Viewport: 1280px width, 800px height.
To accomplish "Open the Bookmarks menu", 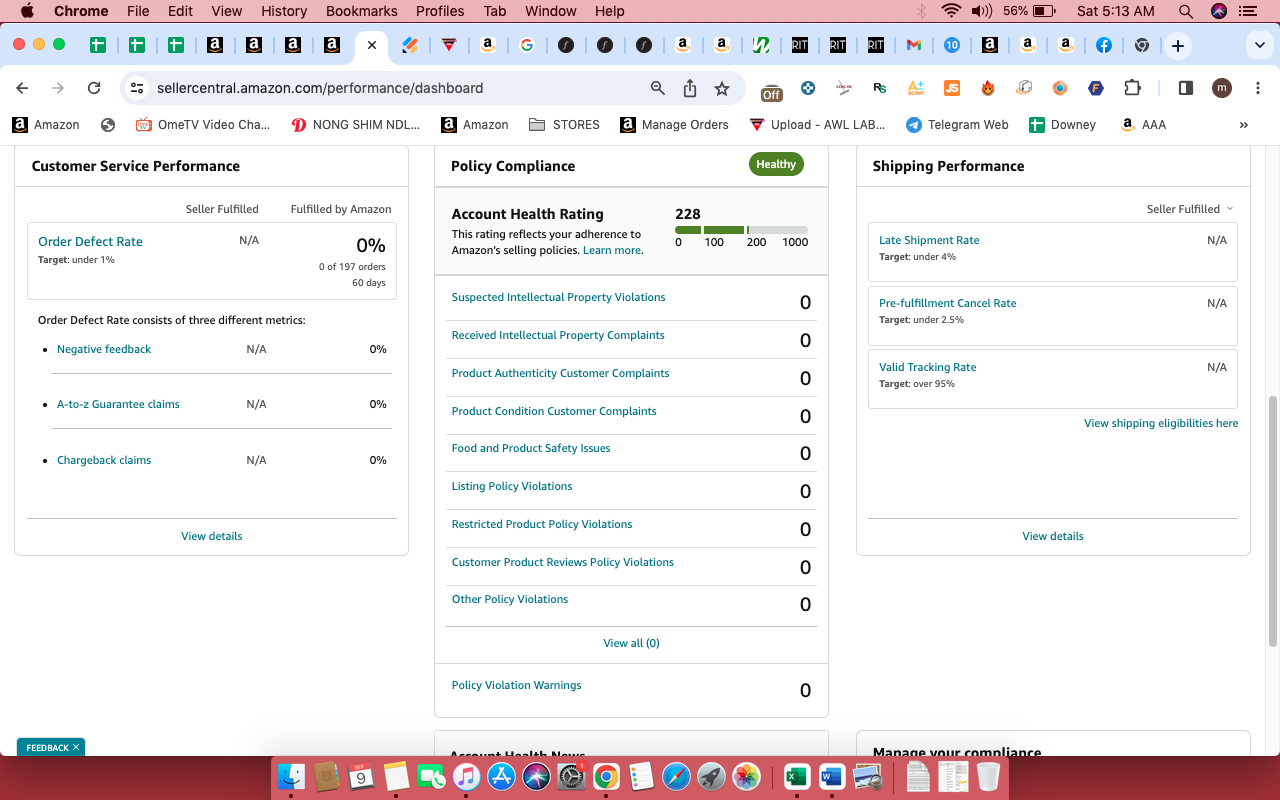I will (362, 11).
